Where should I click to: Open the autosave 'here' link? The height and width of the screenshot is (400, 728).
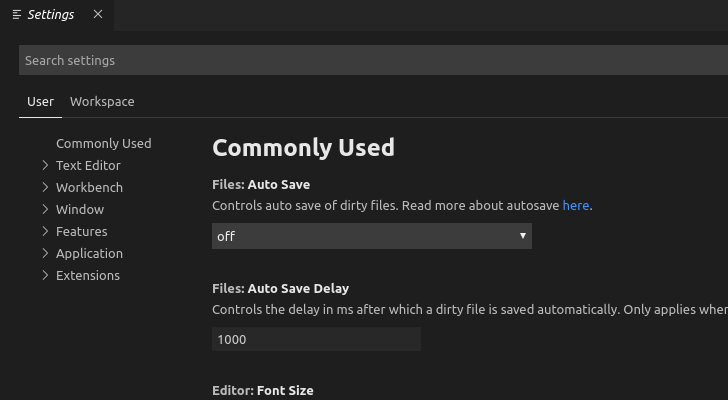[x=576, y=205]
